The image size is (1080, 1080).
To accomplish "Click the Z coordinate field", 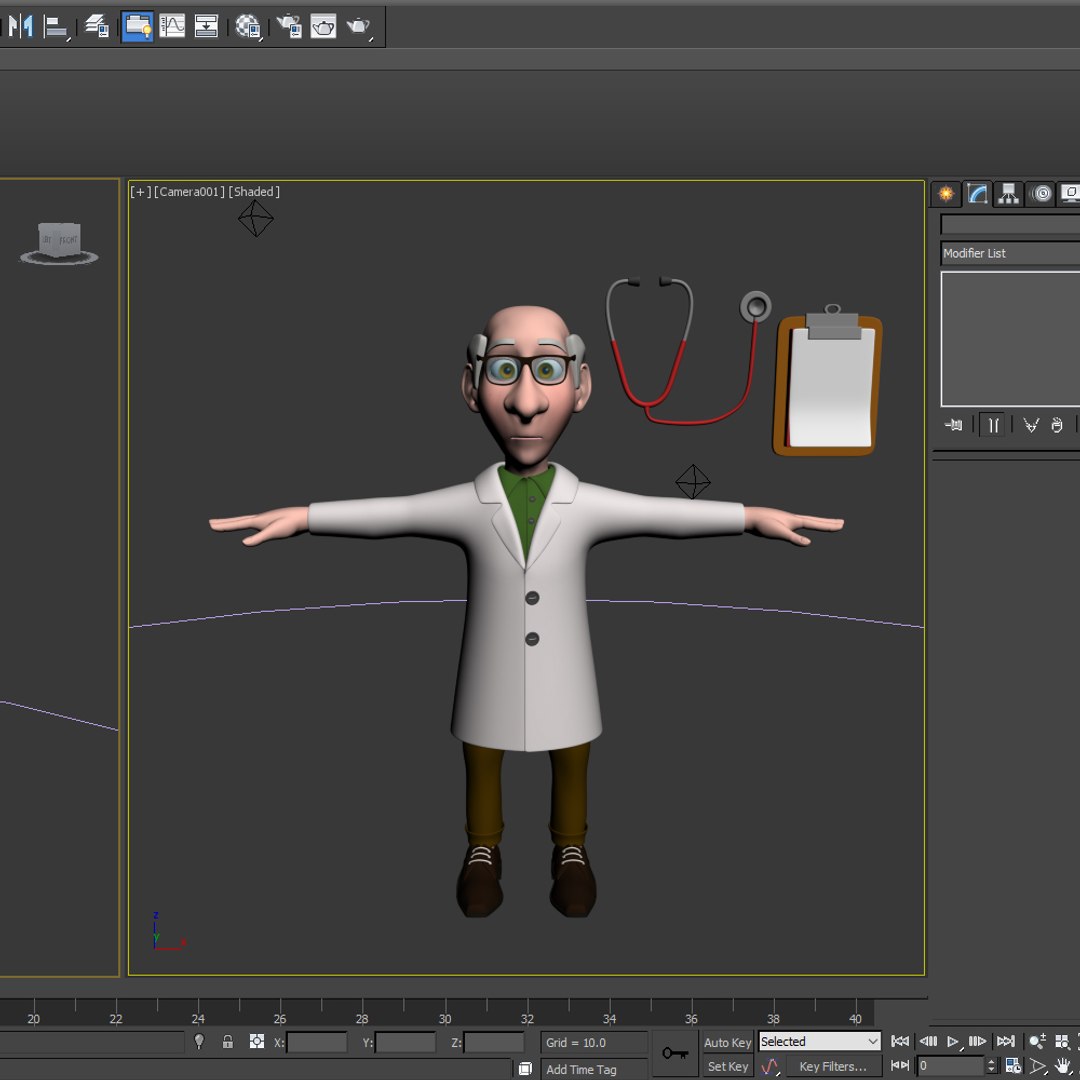I will pos(494,1042).
